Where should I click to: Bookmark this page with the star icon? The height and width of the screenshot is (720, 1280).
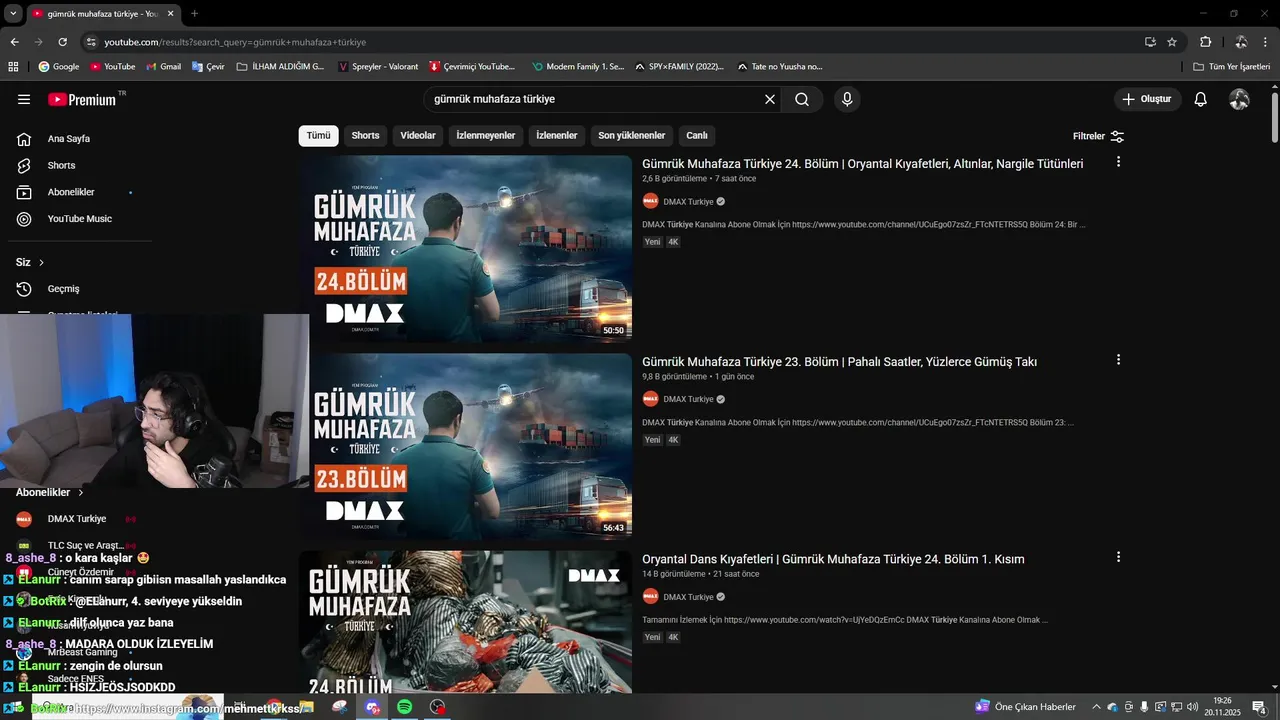pyautogui.click(x=1172, y=42)
